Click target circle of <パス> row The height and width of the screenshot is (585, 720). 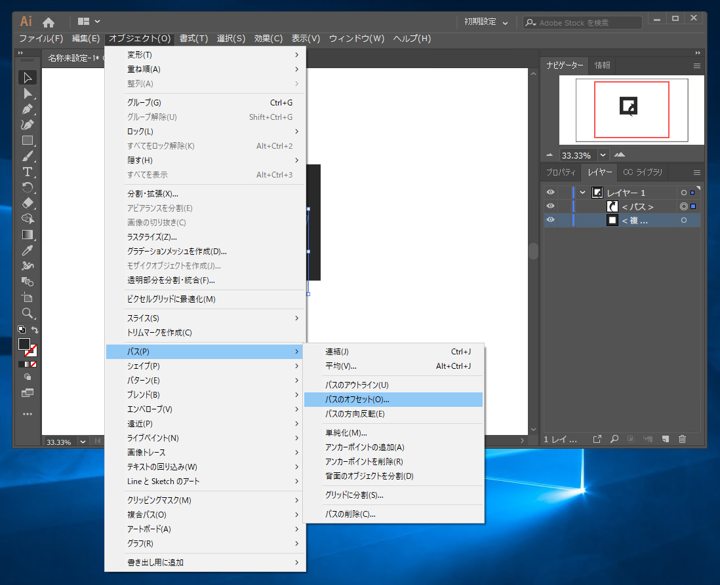(x=684, y=207)
